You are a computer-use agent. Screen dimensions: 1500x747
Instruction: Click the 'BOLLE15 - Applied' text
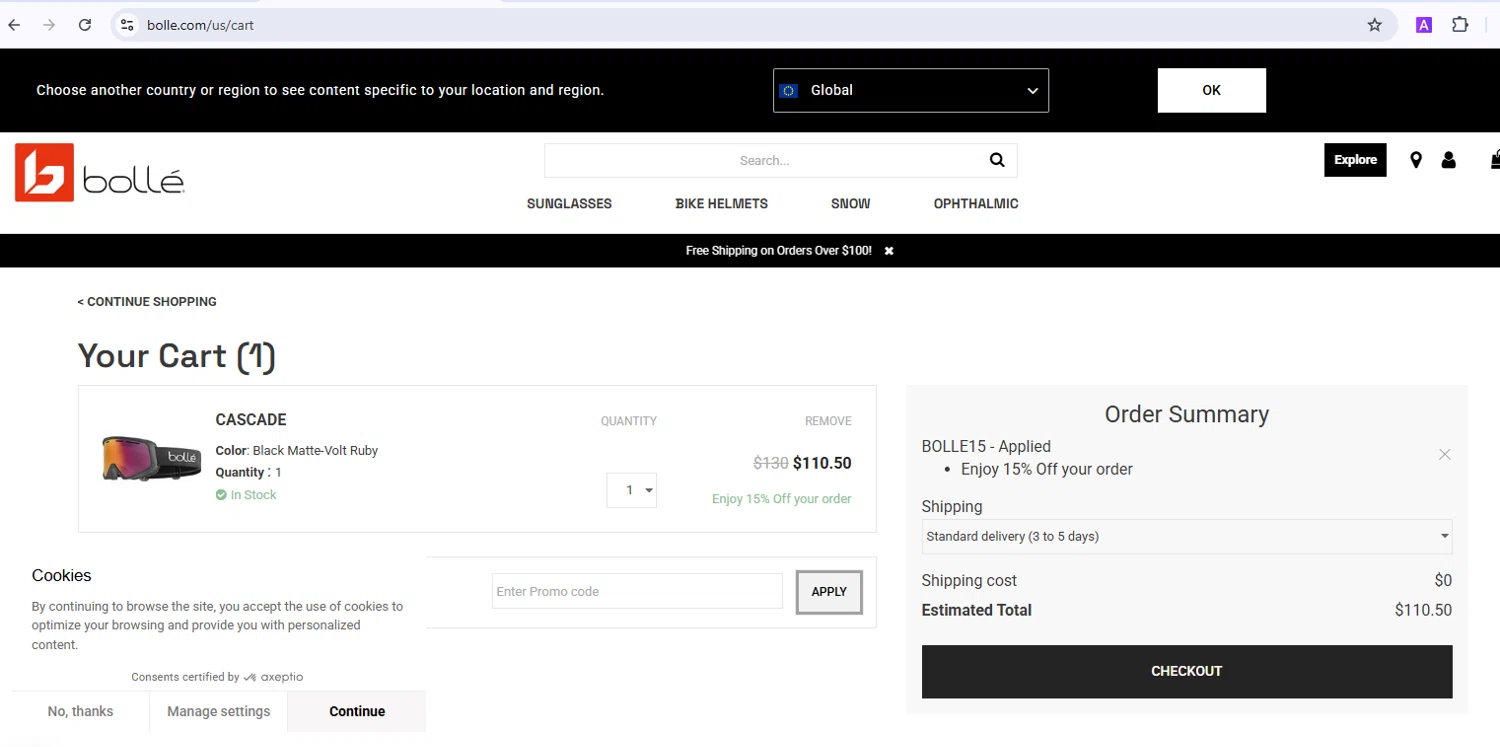pos(986,447)
